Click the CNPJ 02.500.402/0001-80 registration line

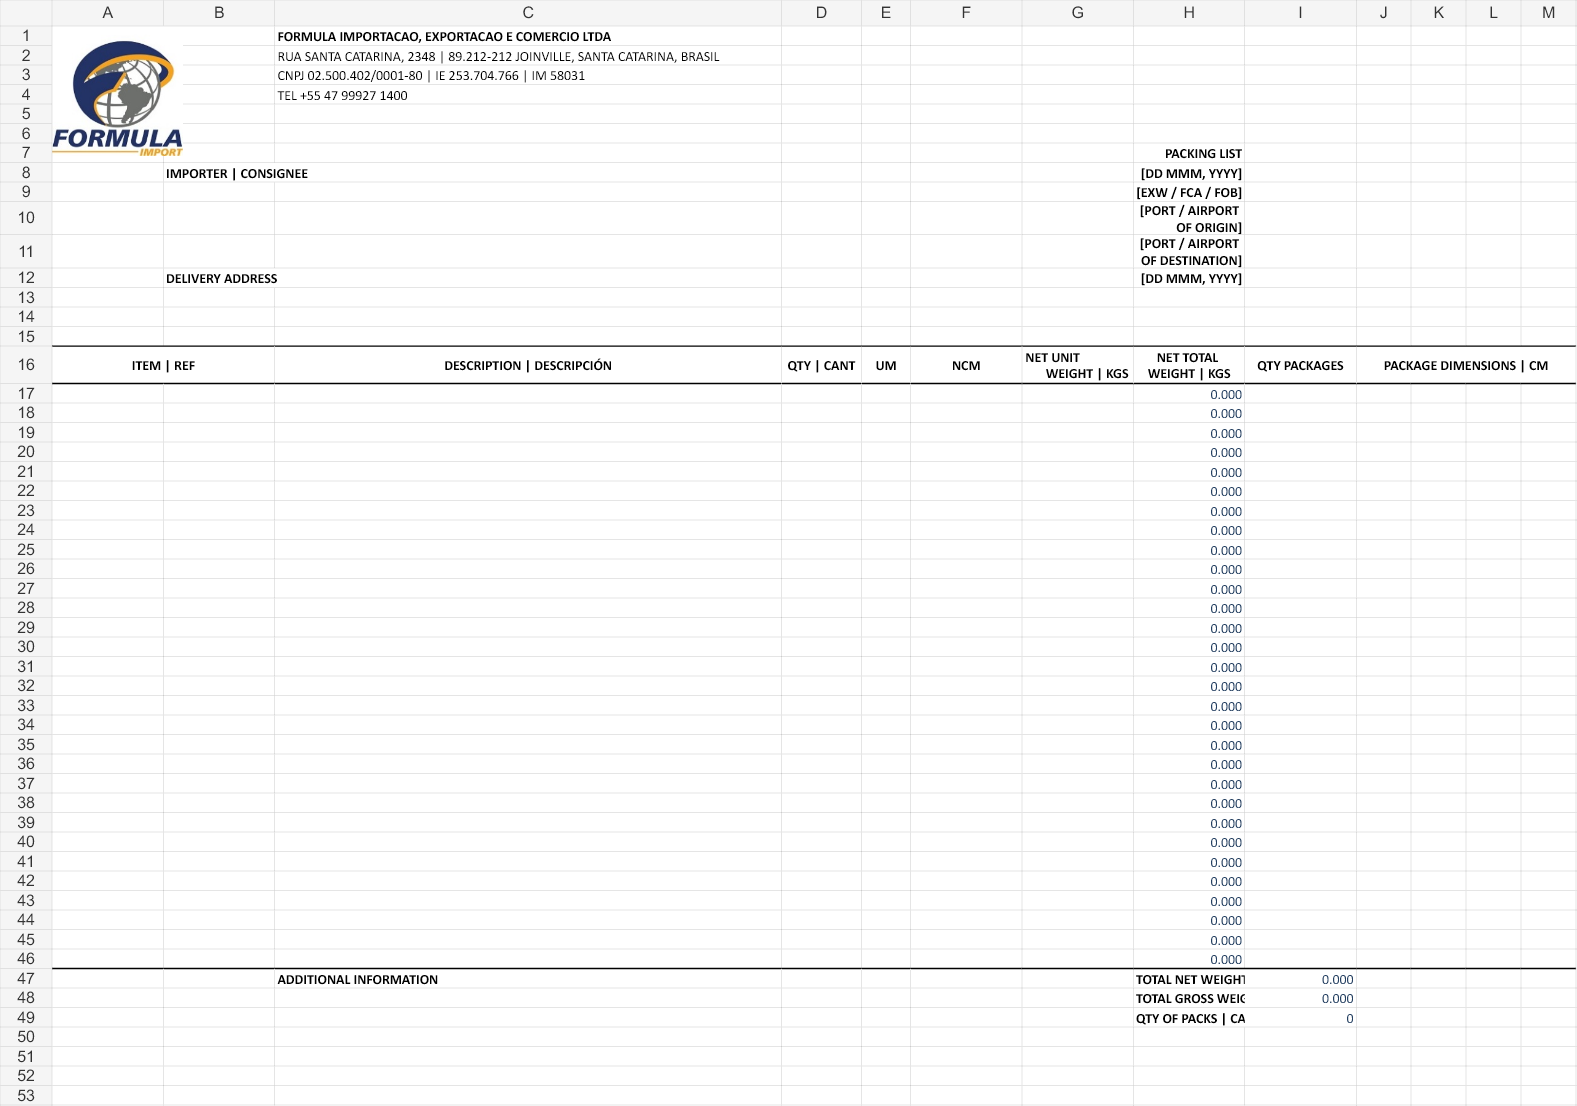point(431,76)
